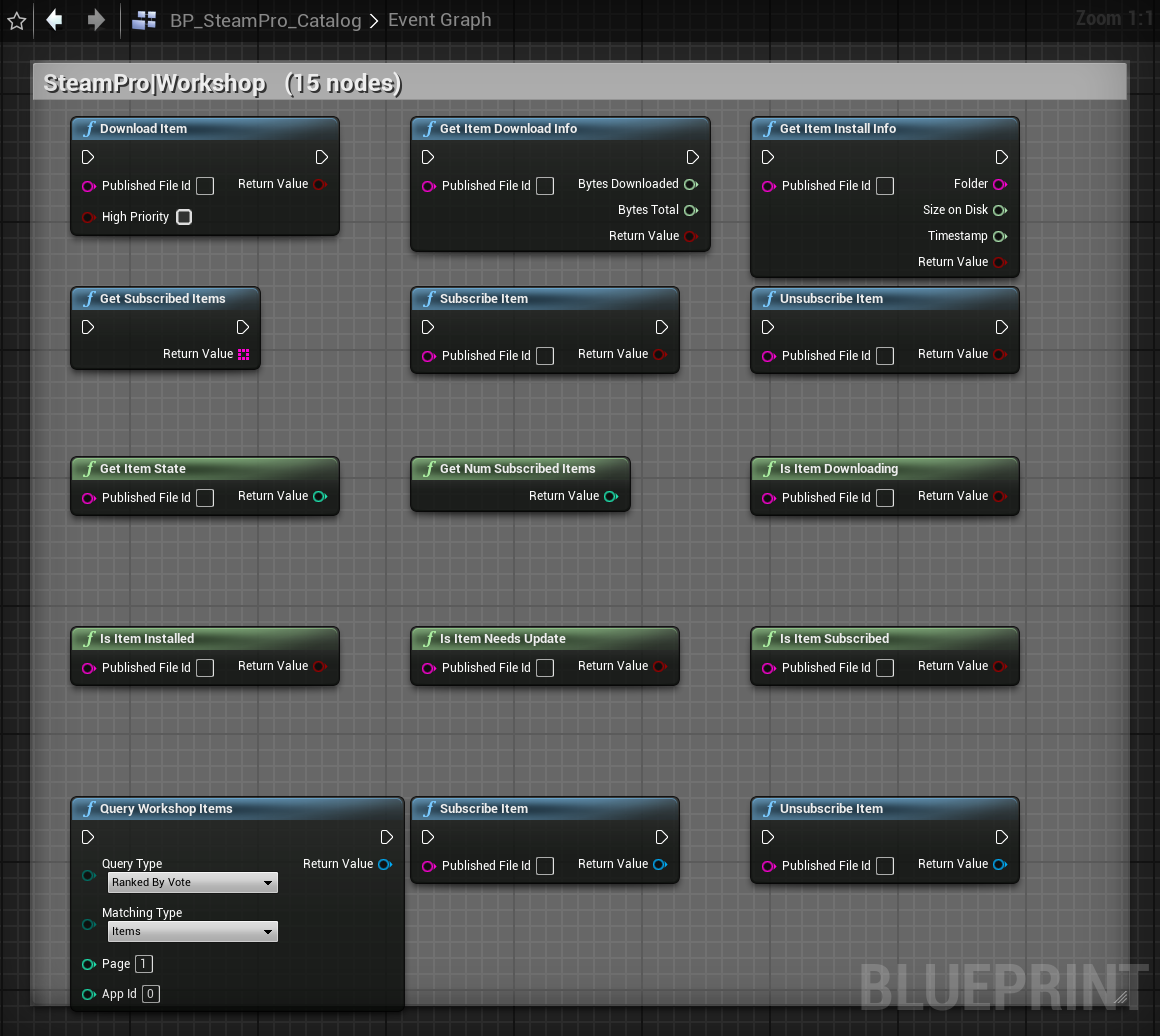The height and width of the screenshot is (1036, 1160).
Task: Click Is Item Needs Update Return Value pin
Action: point(660,667)
